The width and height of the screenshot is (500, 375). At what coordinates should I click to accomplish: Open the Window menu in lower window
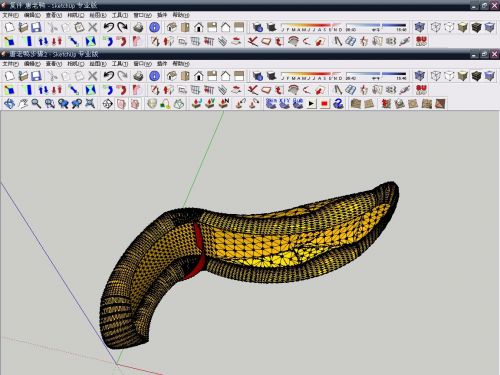click(142, 64)
